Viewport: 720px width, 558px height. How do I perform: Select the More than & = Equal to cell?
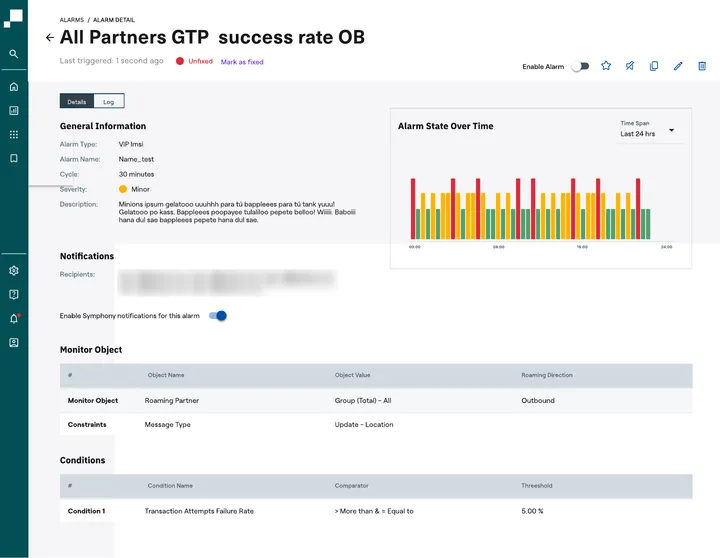374,511
